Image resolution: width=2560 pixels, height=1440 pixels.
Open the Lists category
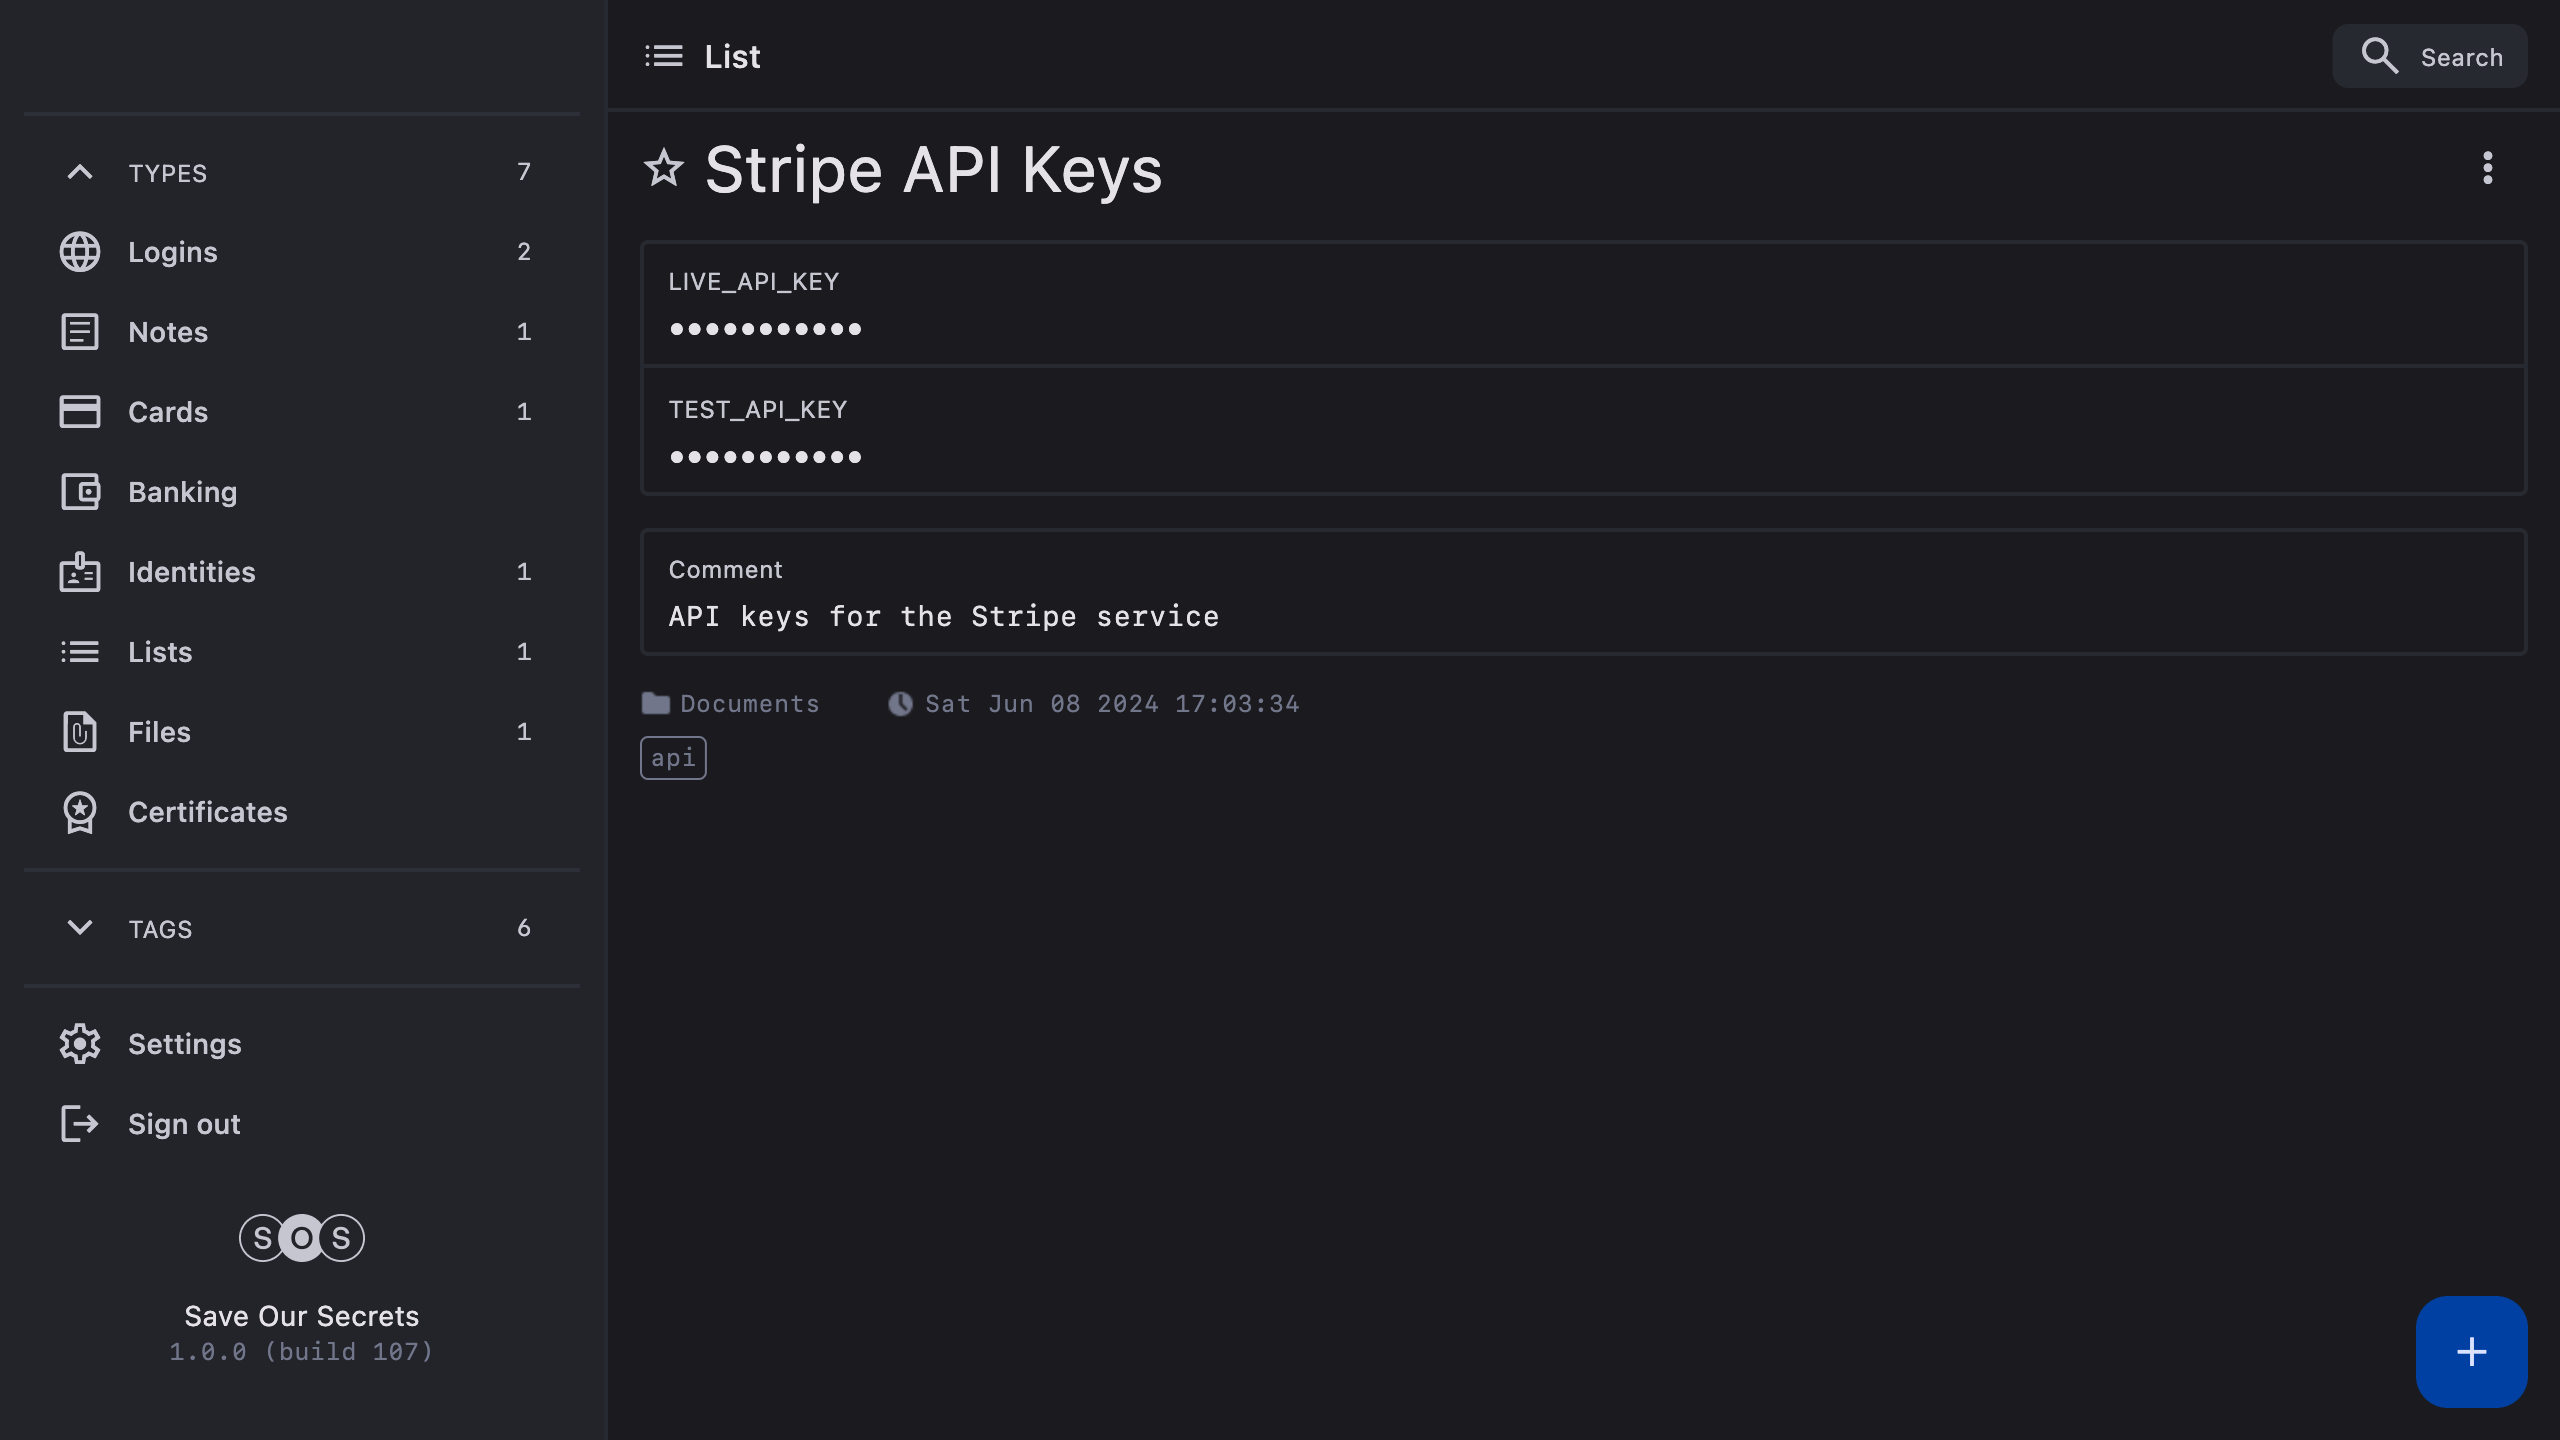(x=160, y=652)
